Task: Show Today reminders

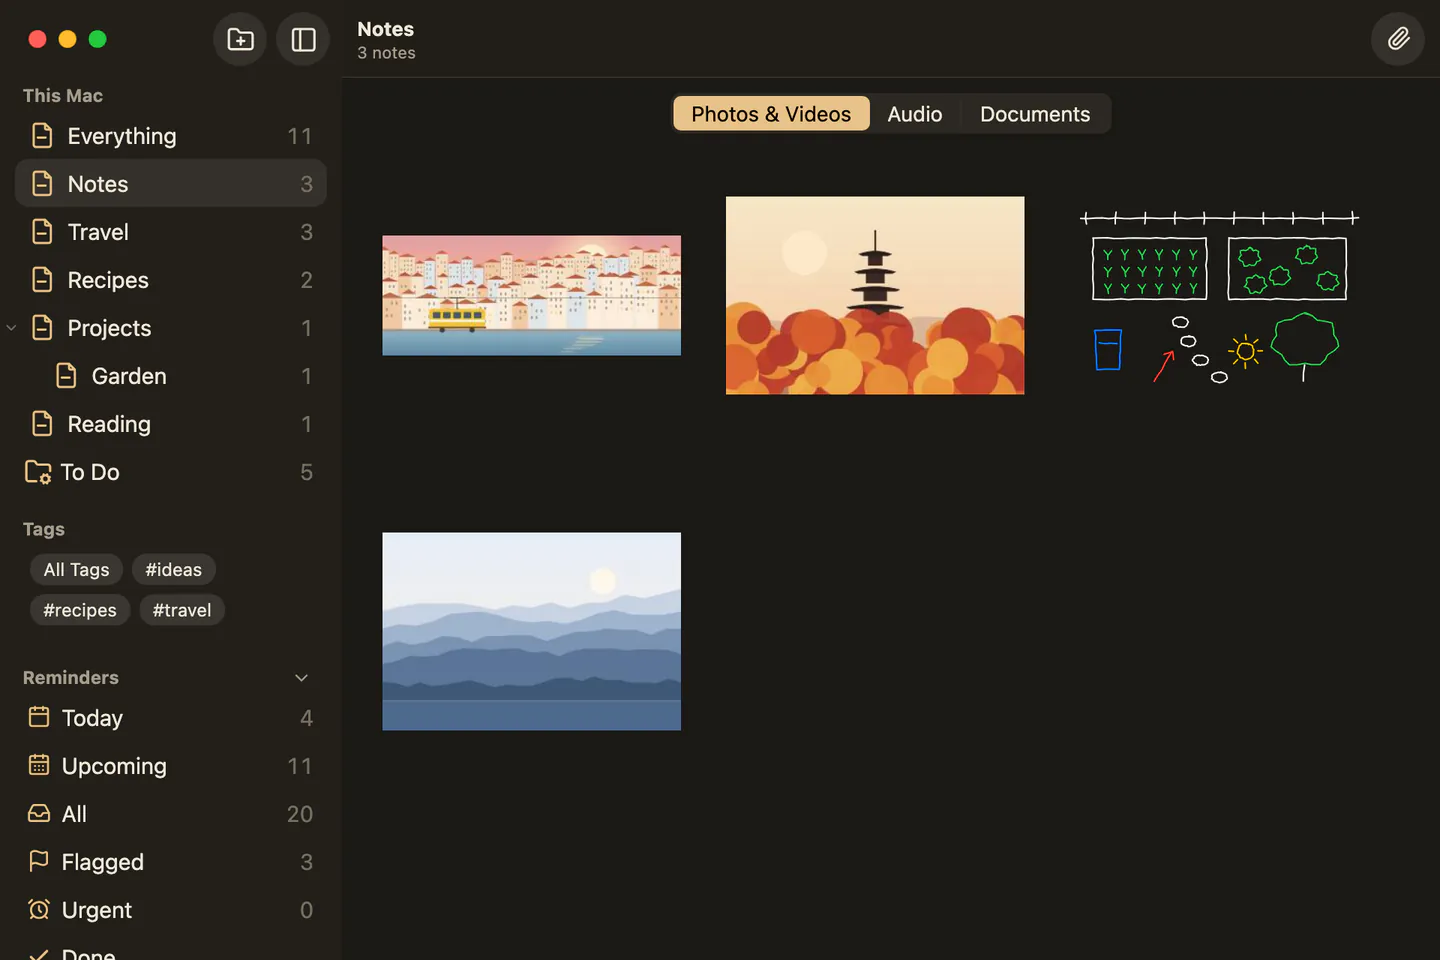Action: point(171,718)
